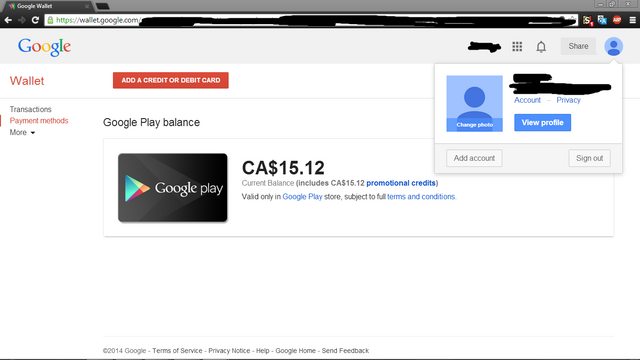Screen dimensions: 640x360
Task: Open the Chrome hamburger menu
Action: (x=632, y=20)
